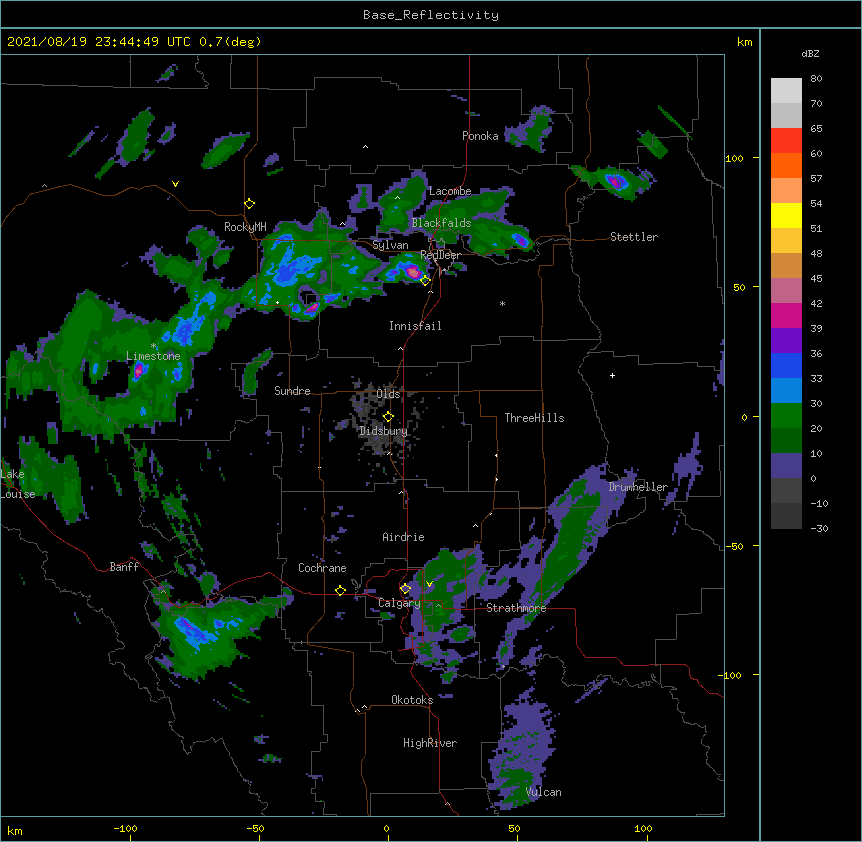Pick the purple 36-39 dBZ legend swatch
The width and height of the screenshot is (862, 842).
[x=786, y=341]
